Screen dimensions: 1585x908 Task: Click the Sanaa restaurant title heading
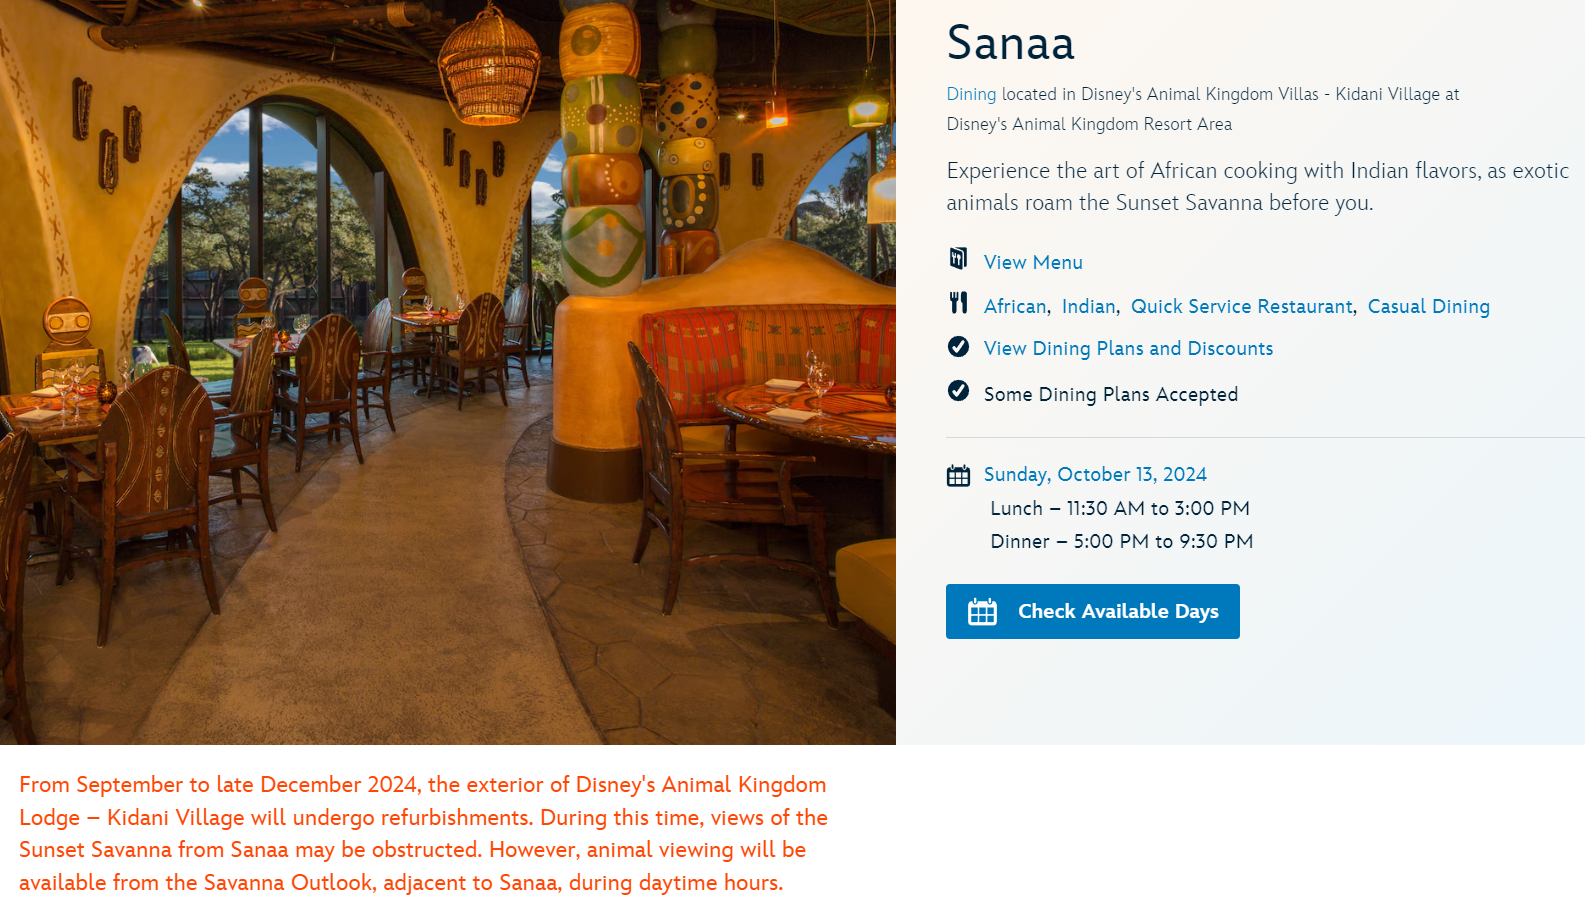point(1010,43)
